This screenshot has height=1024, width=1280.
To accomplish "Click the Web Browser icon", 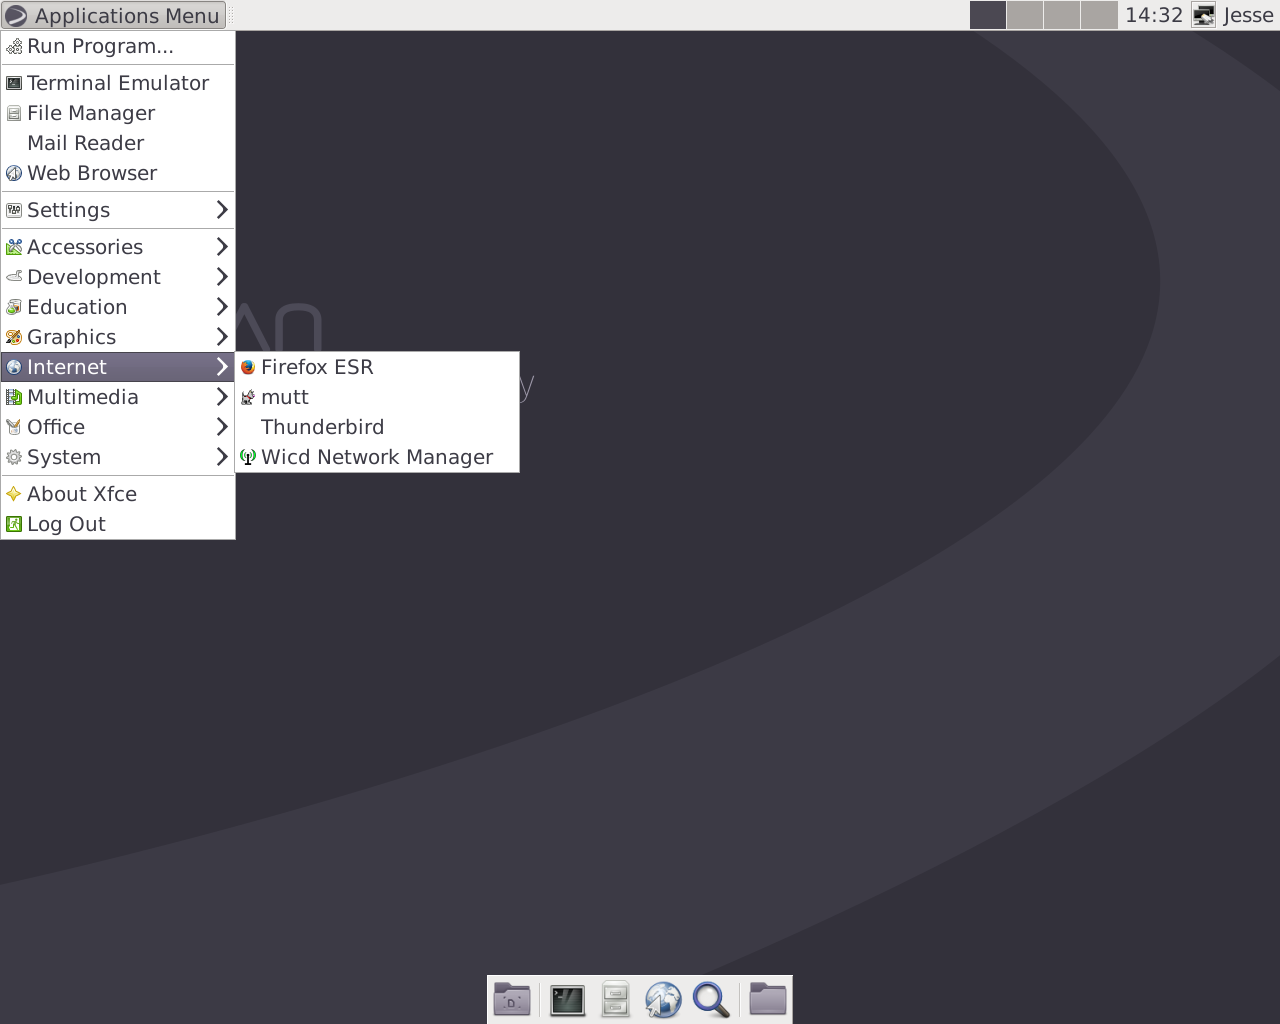I will (x=14, y=173).
